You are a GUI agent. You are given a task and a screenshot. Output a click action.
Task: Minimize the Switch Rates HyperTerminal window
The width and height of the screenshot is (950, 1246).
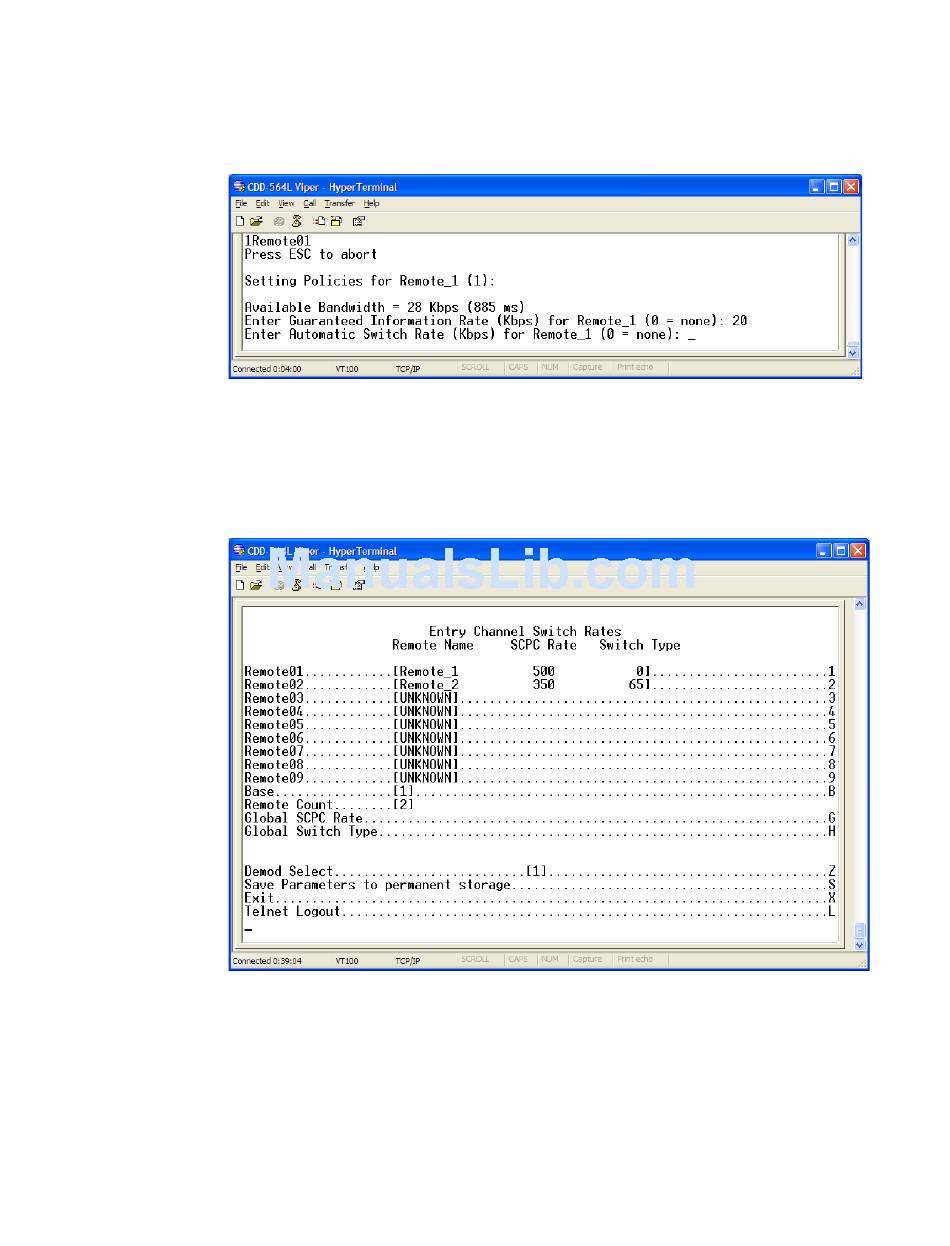[x=824, y=551]
